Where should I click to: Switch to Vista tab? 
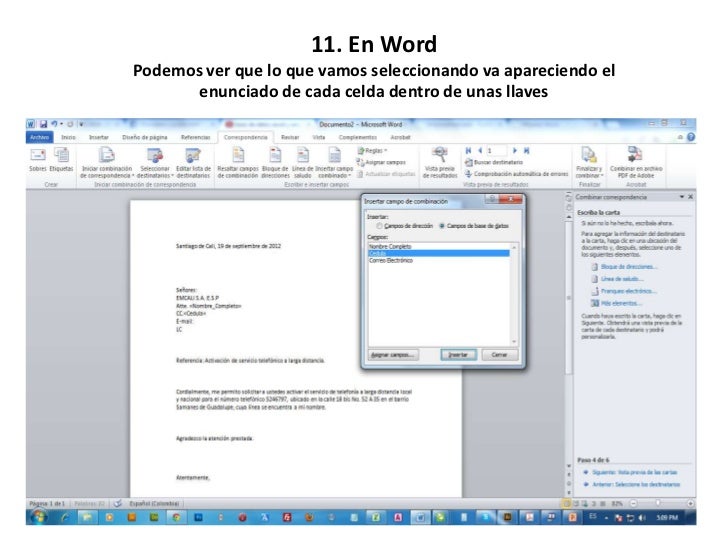click(318, 137)
